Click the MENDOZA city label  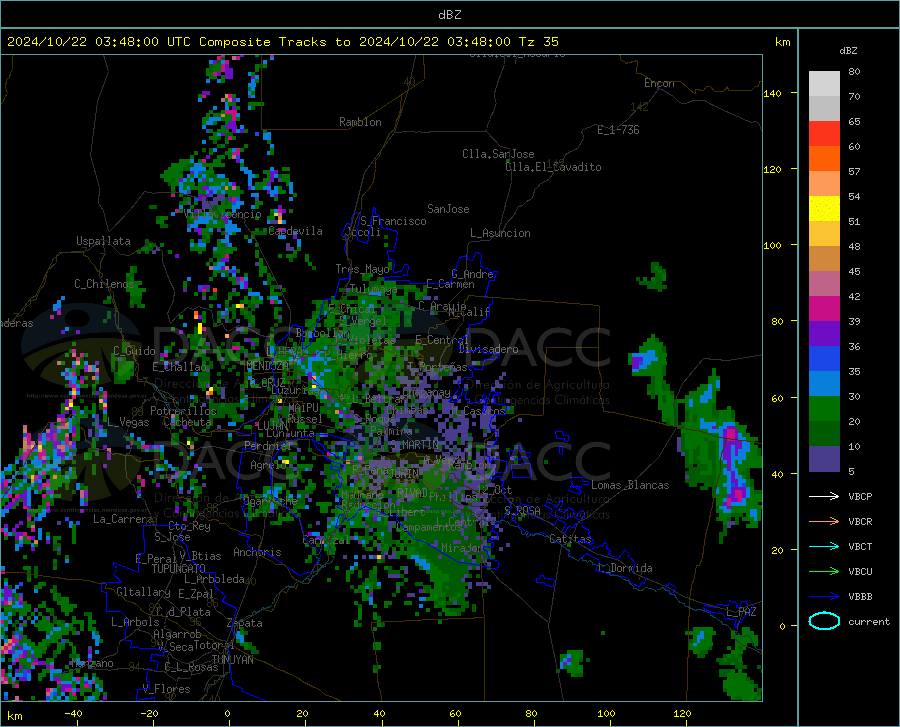[x=267, y=366]
